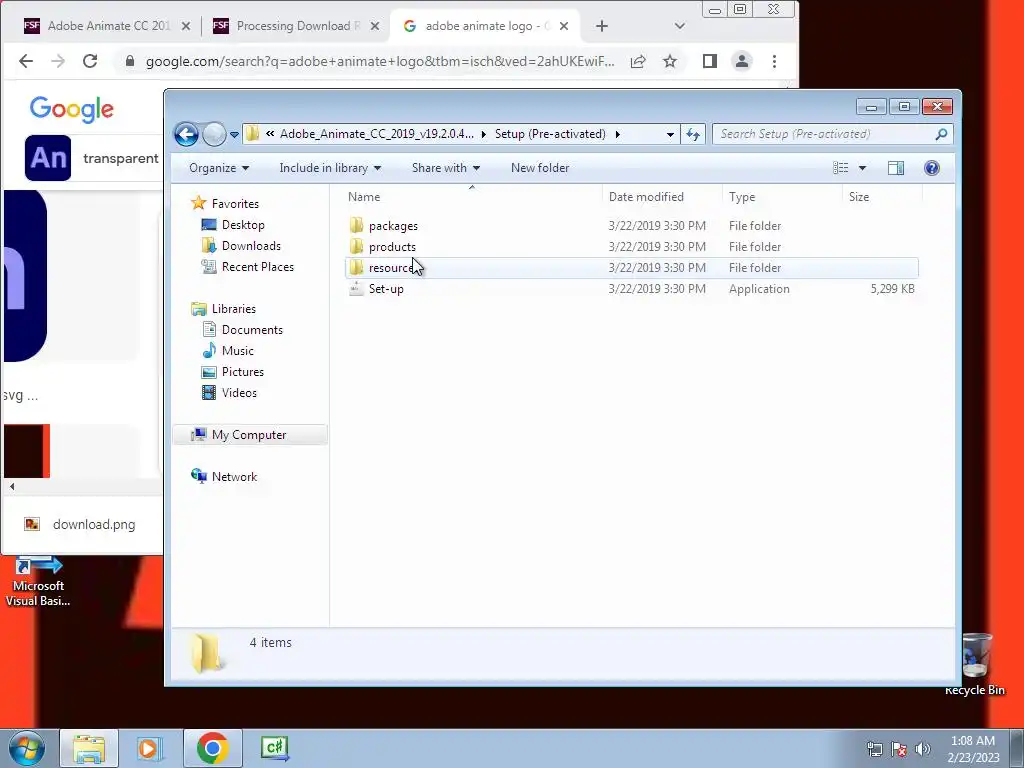This screenshot has height=768, width=1024.
Task: Open the Share with menu
Action: [x=445, y=168]
